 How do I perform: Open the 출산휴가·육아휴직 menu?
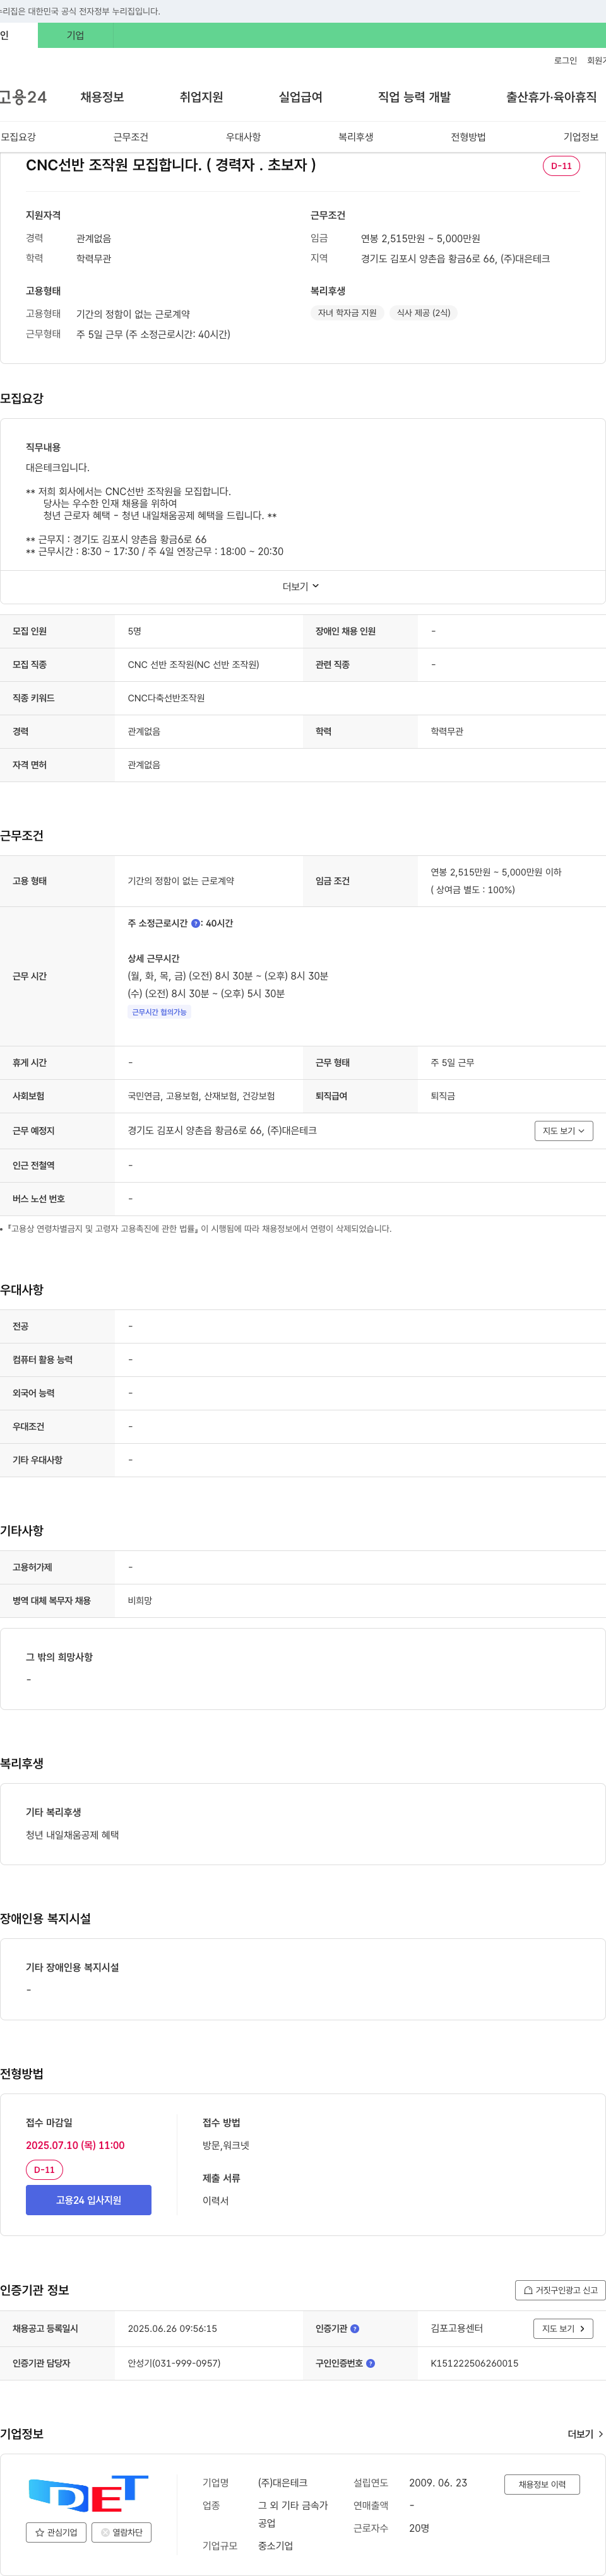click(x=551, y=97)
